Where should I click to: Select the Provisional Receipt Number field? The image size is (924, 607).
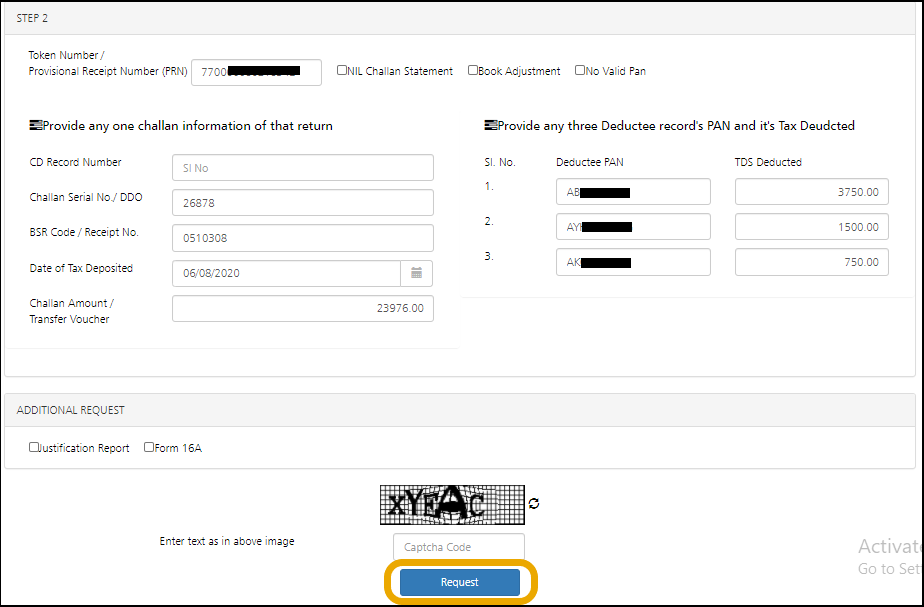(x=255, y=71)
